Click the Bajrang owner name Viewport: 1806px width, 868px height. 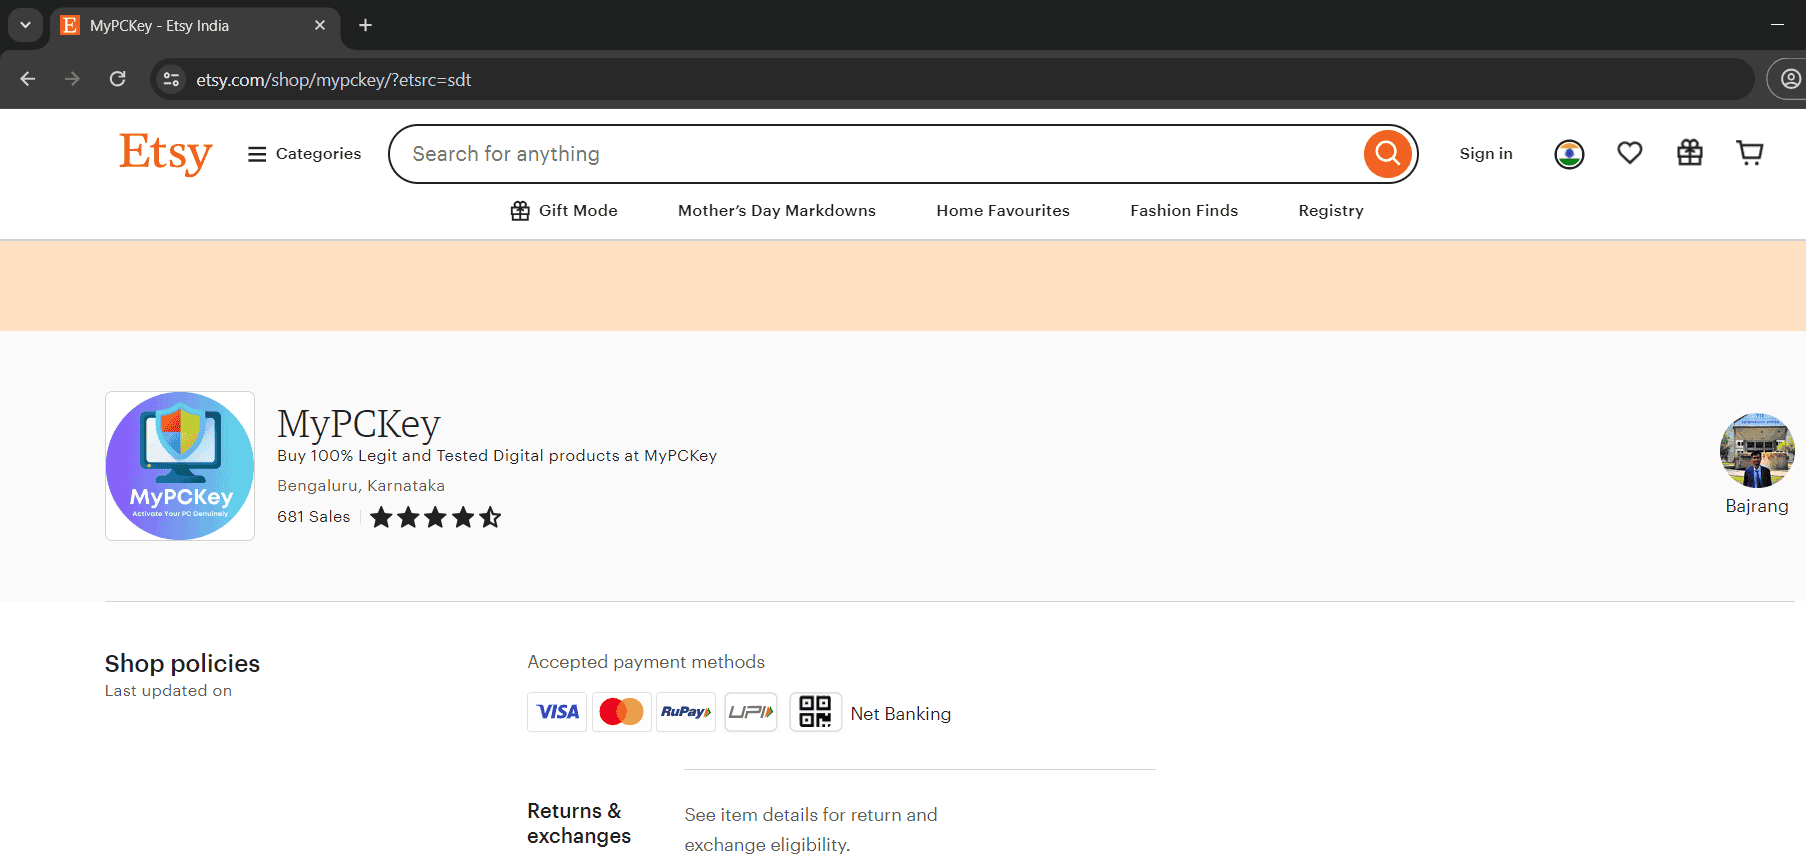1757,506
